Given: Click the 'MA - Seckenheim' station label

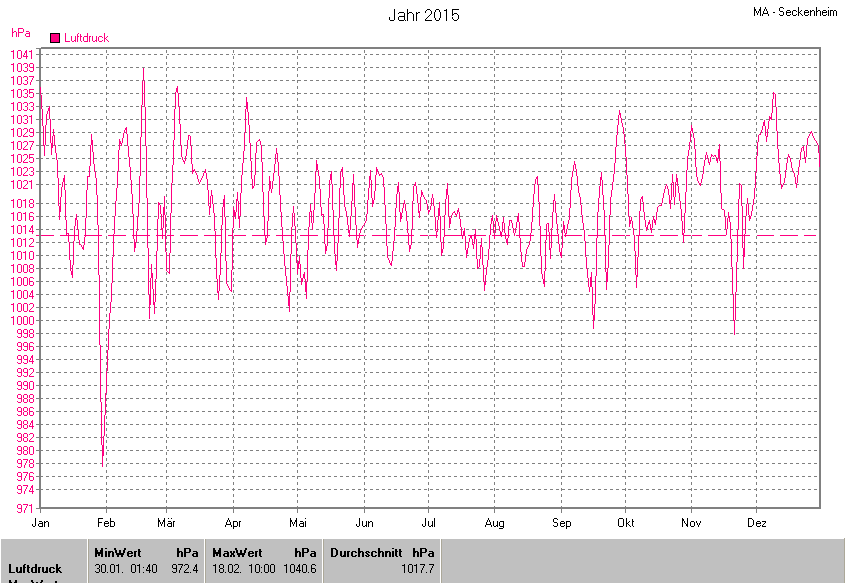Looking at the screenshot, I should pos(795,12).
